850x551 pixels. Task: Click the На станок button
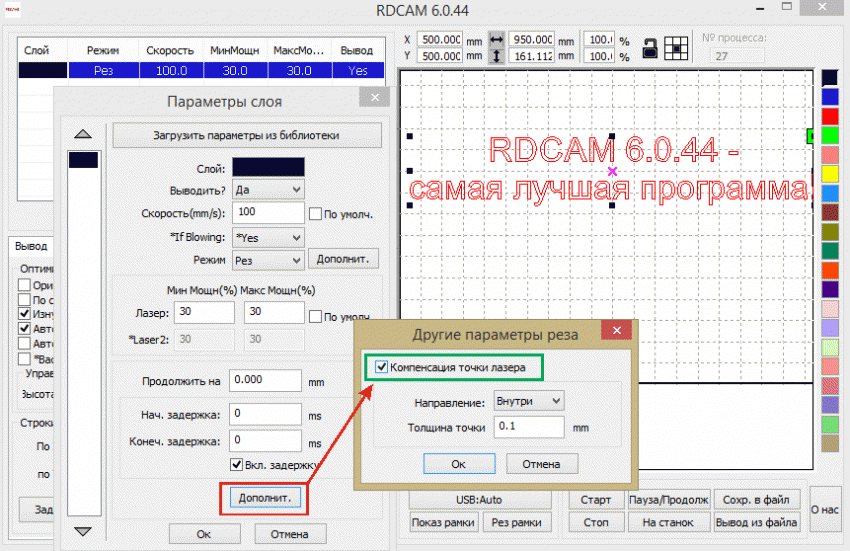point(668,522)
